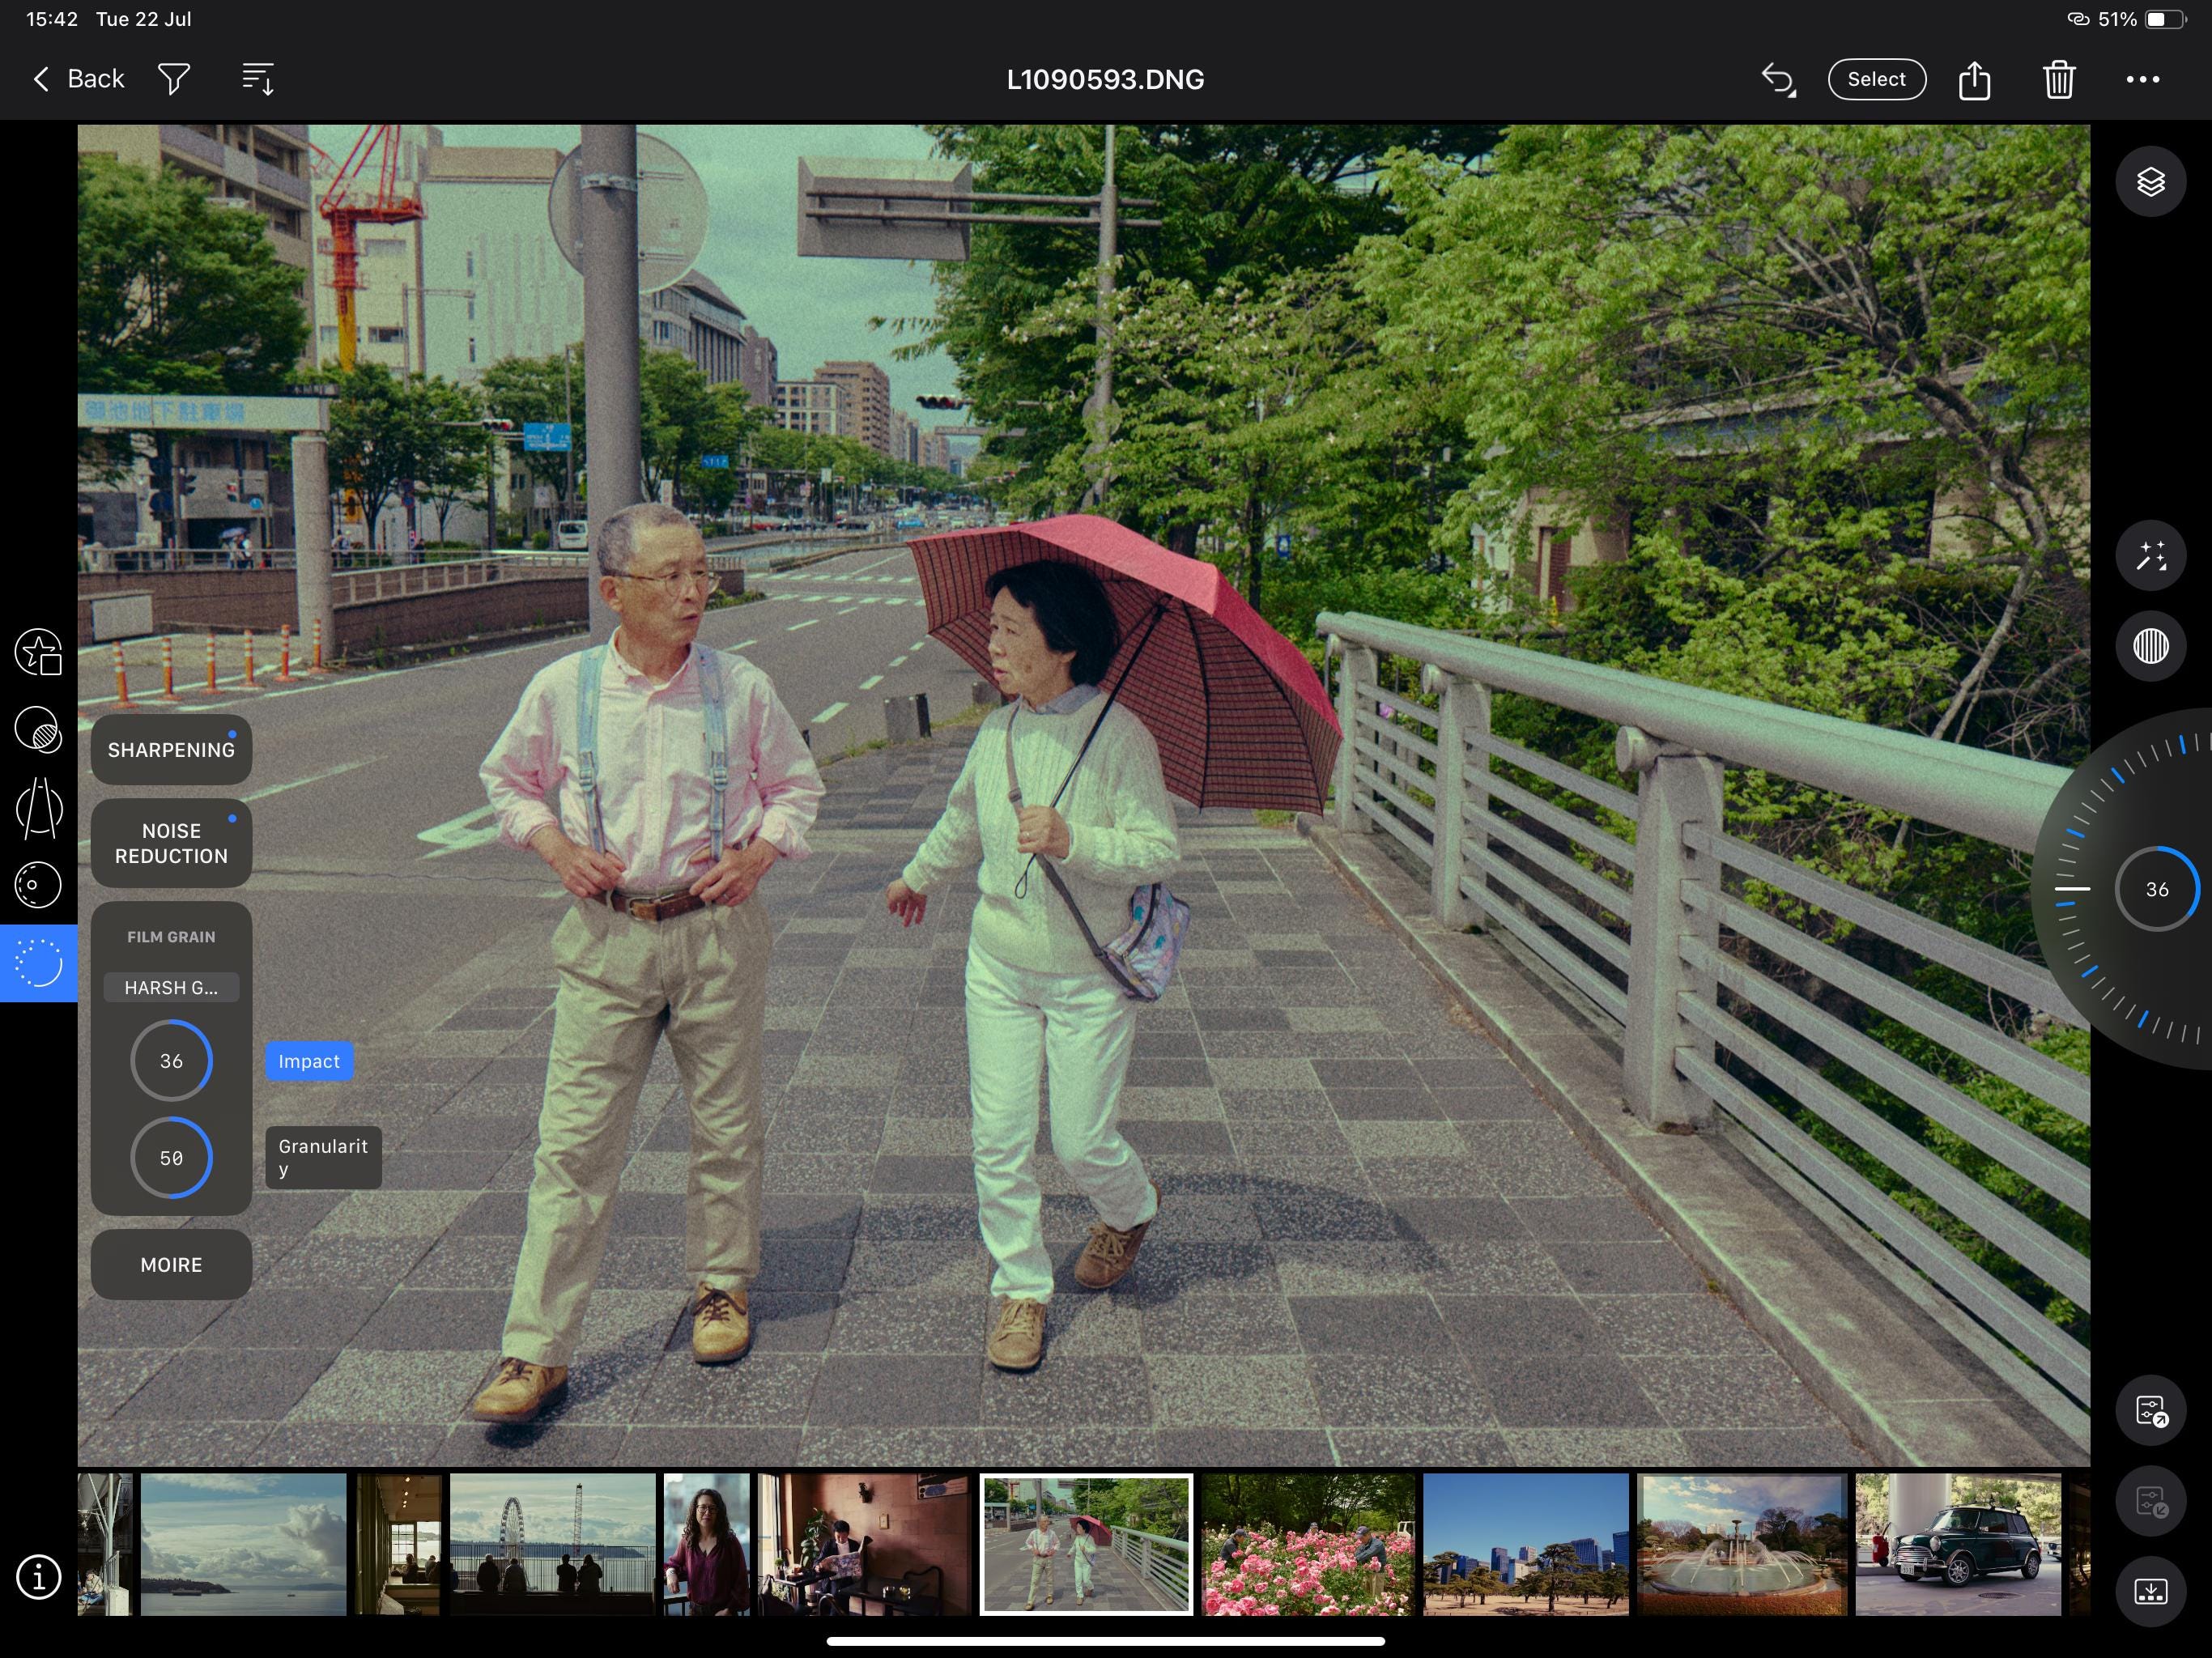Tap the Granularity label

point(323,1158)
